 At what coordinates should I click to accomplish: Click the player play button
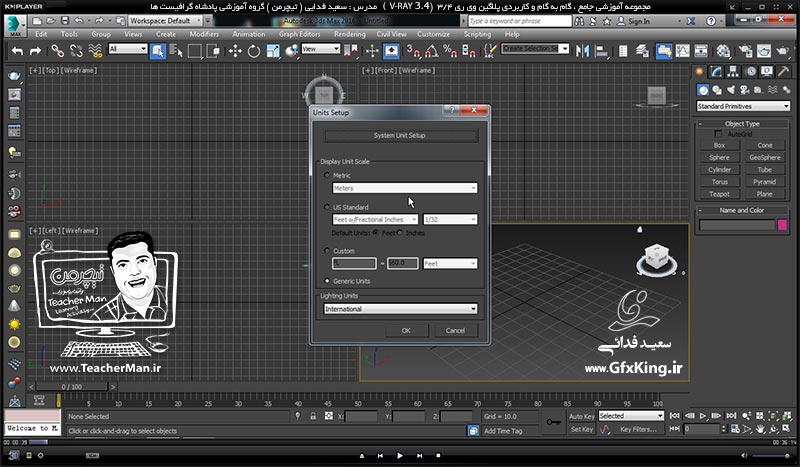399,455
